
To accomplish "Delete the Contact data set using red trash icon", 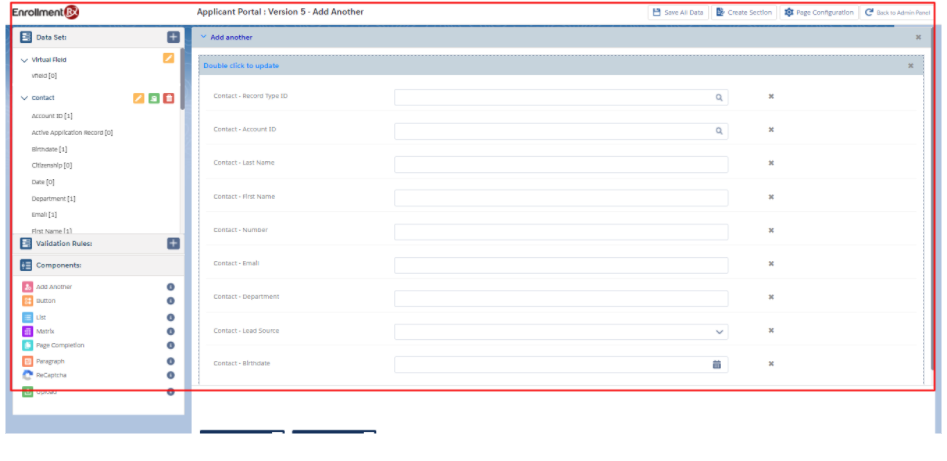I will coord(168,98).
